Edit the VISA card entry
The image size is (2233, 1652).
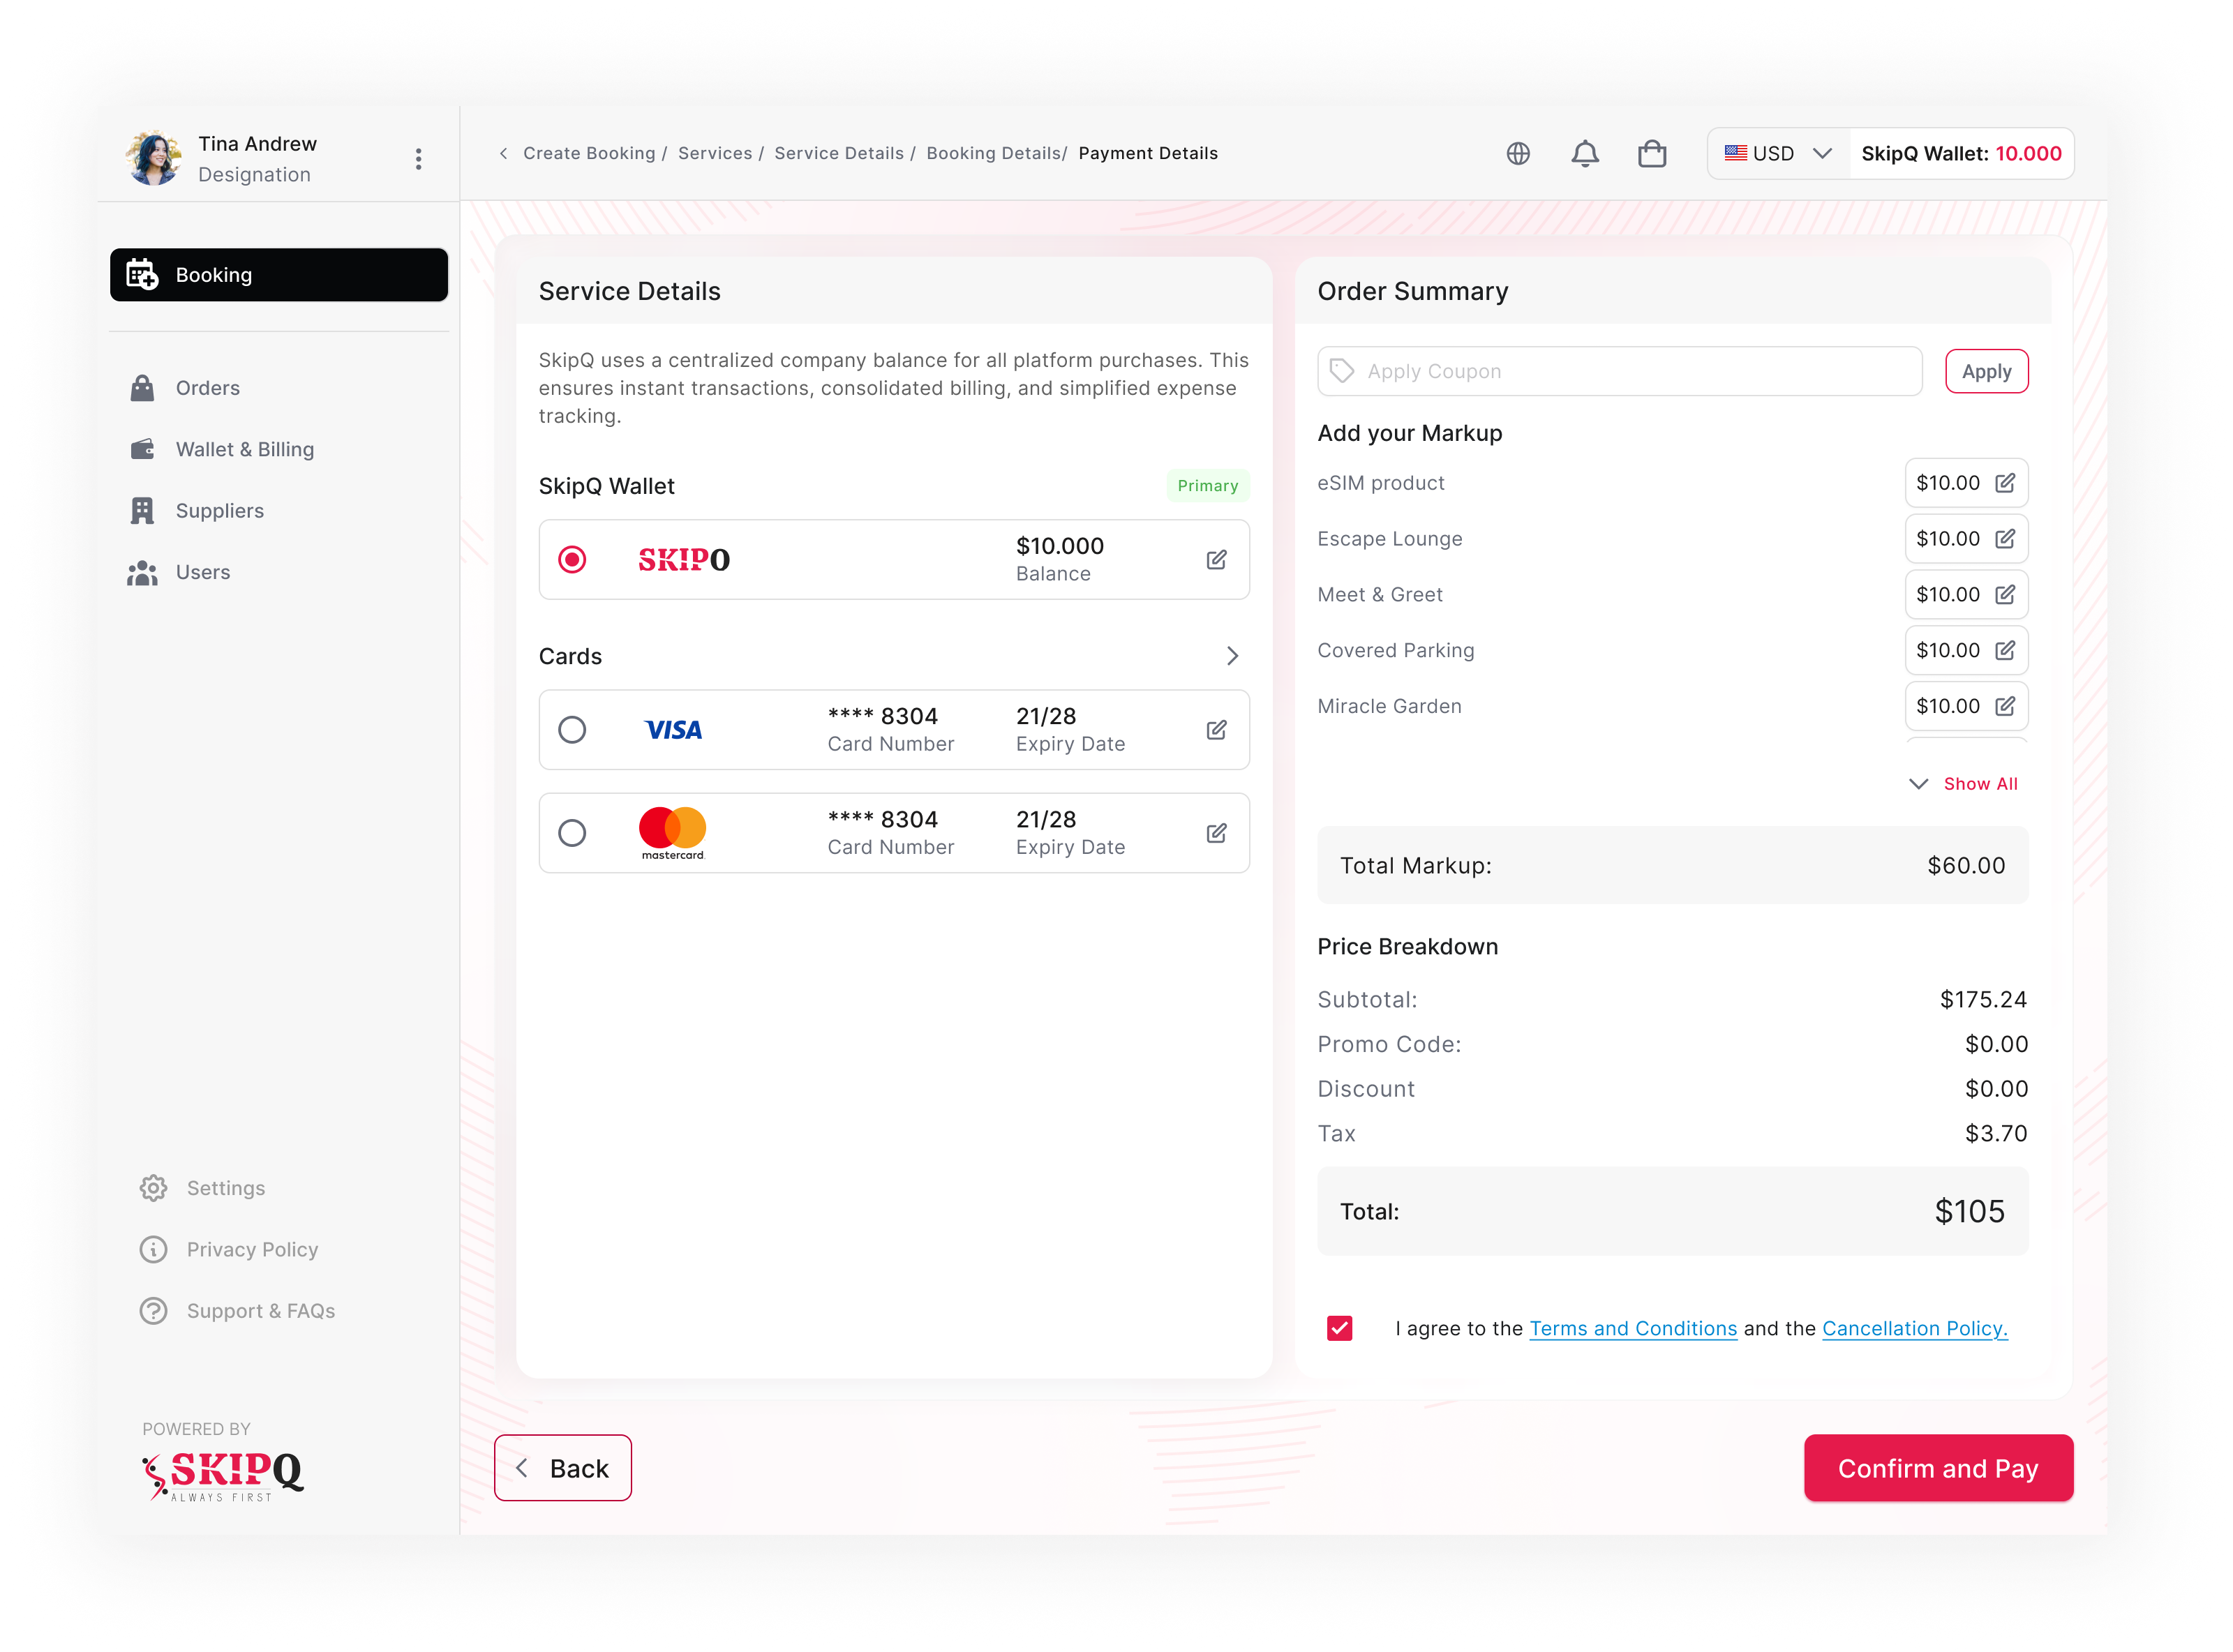point(1216,729)
